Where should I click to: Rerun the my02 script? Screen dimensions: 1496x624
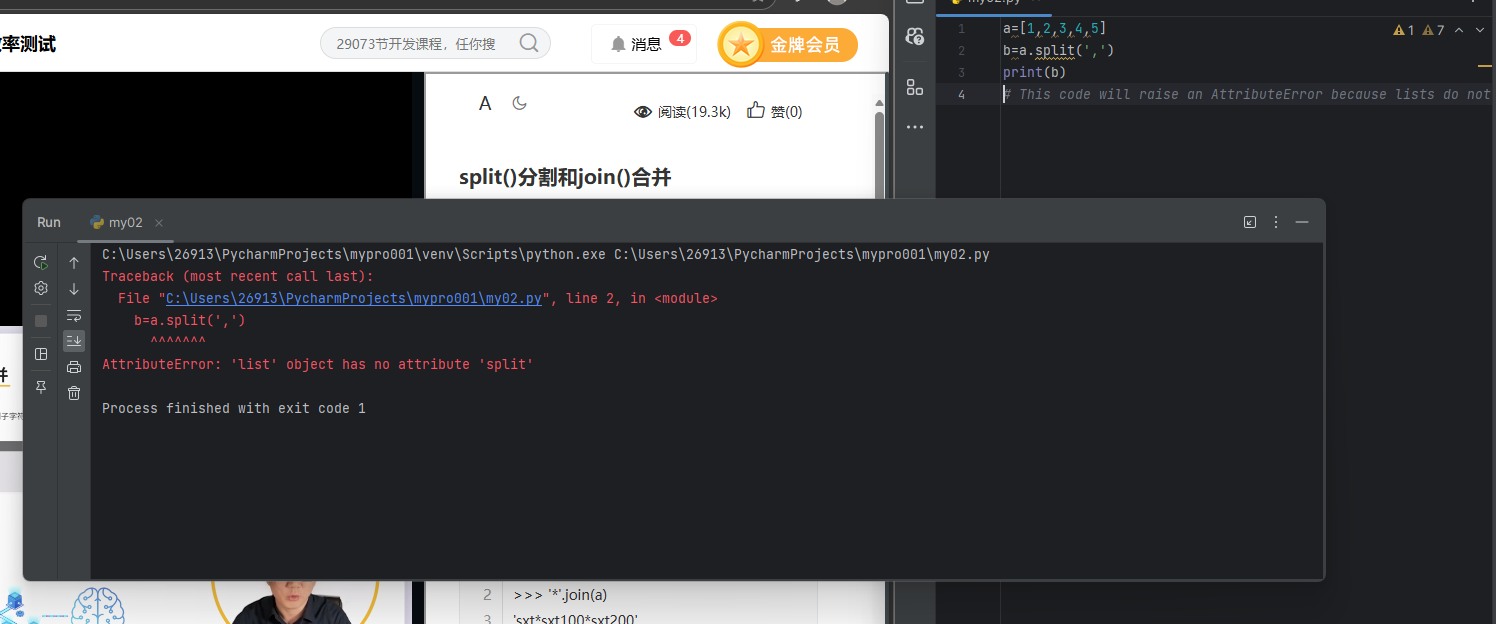tap(41, 261)
